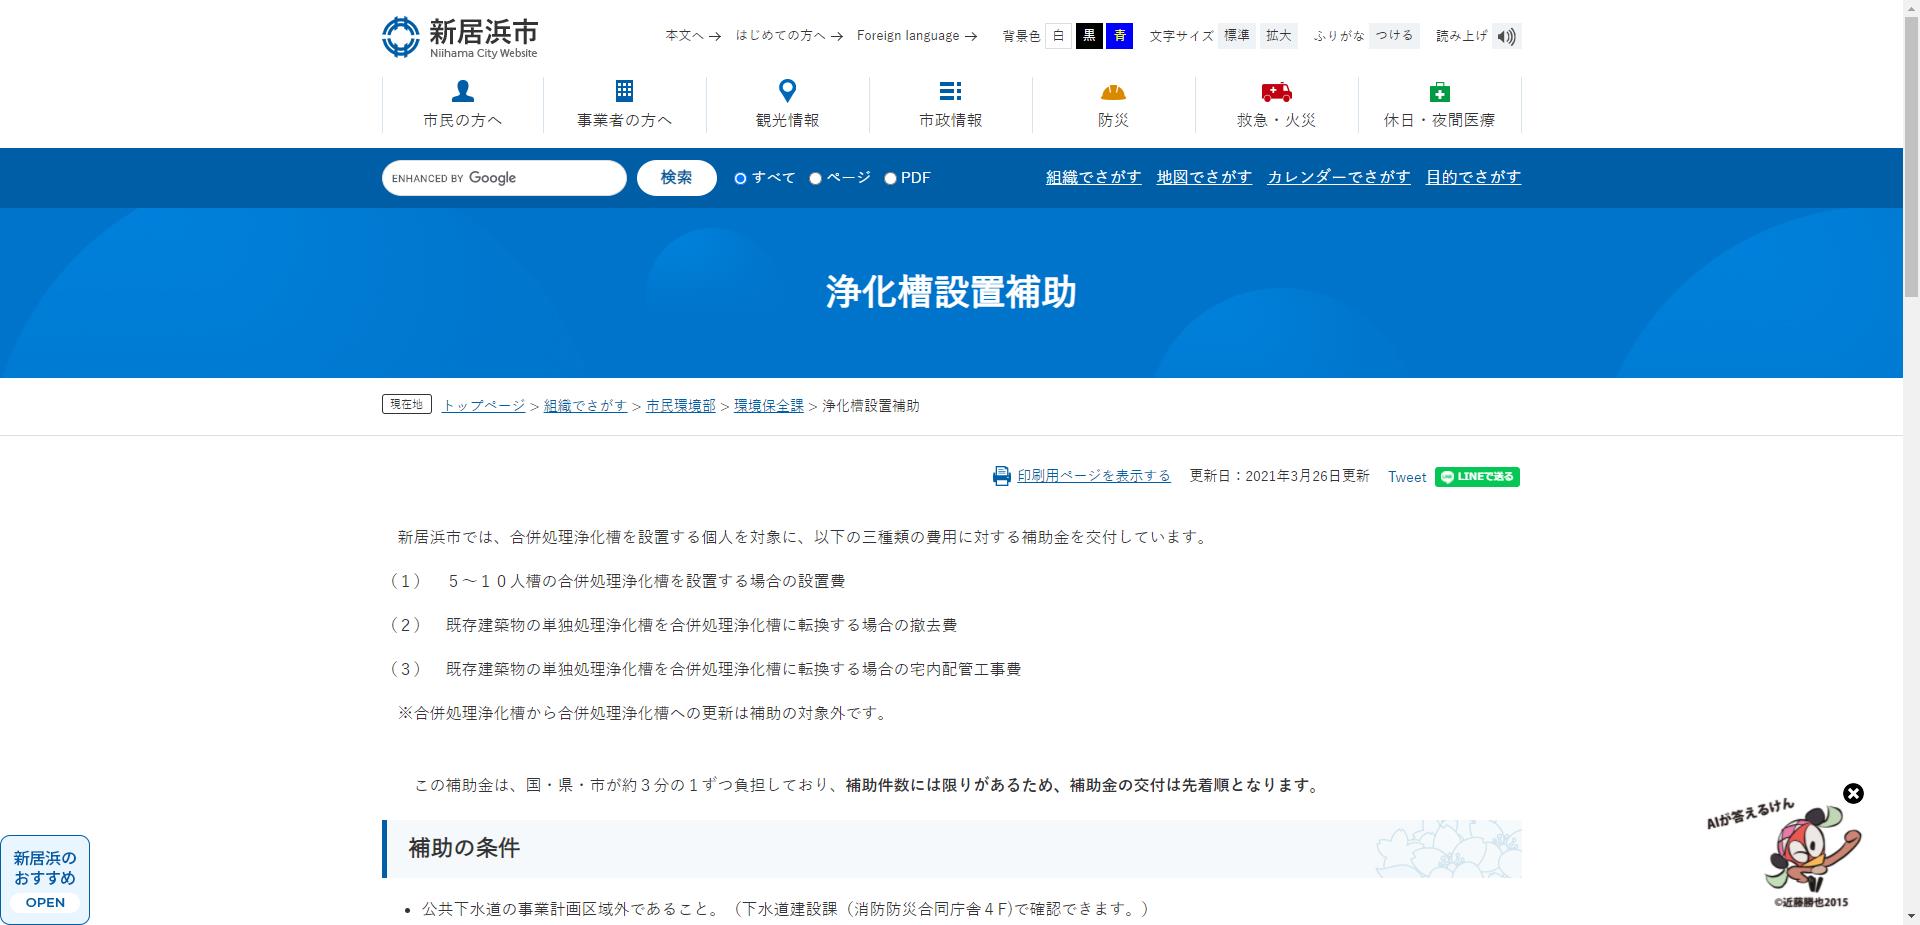Screen dimensions: 1920x925
Task: Navigate to 環境保全課 breadcrumb link
Action: (767, 405)
